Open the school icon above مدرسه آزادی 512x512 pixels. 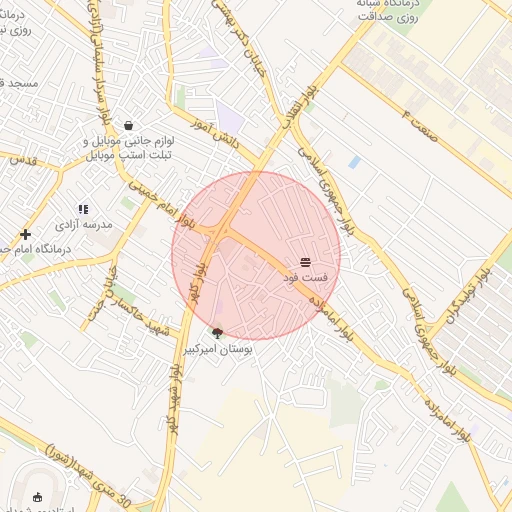83,209
